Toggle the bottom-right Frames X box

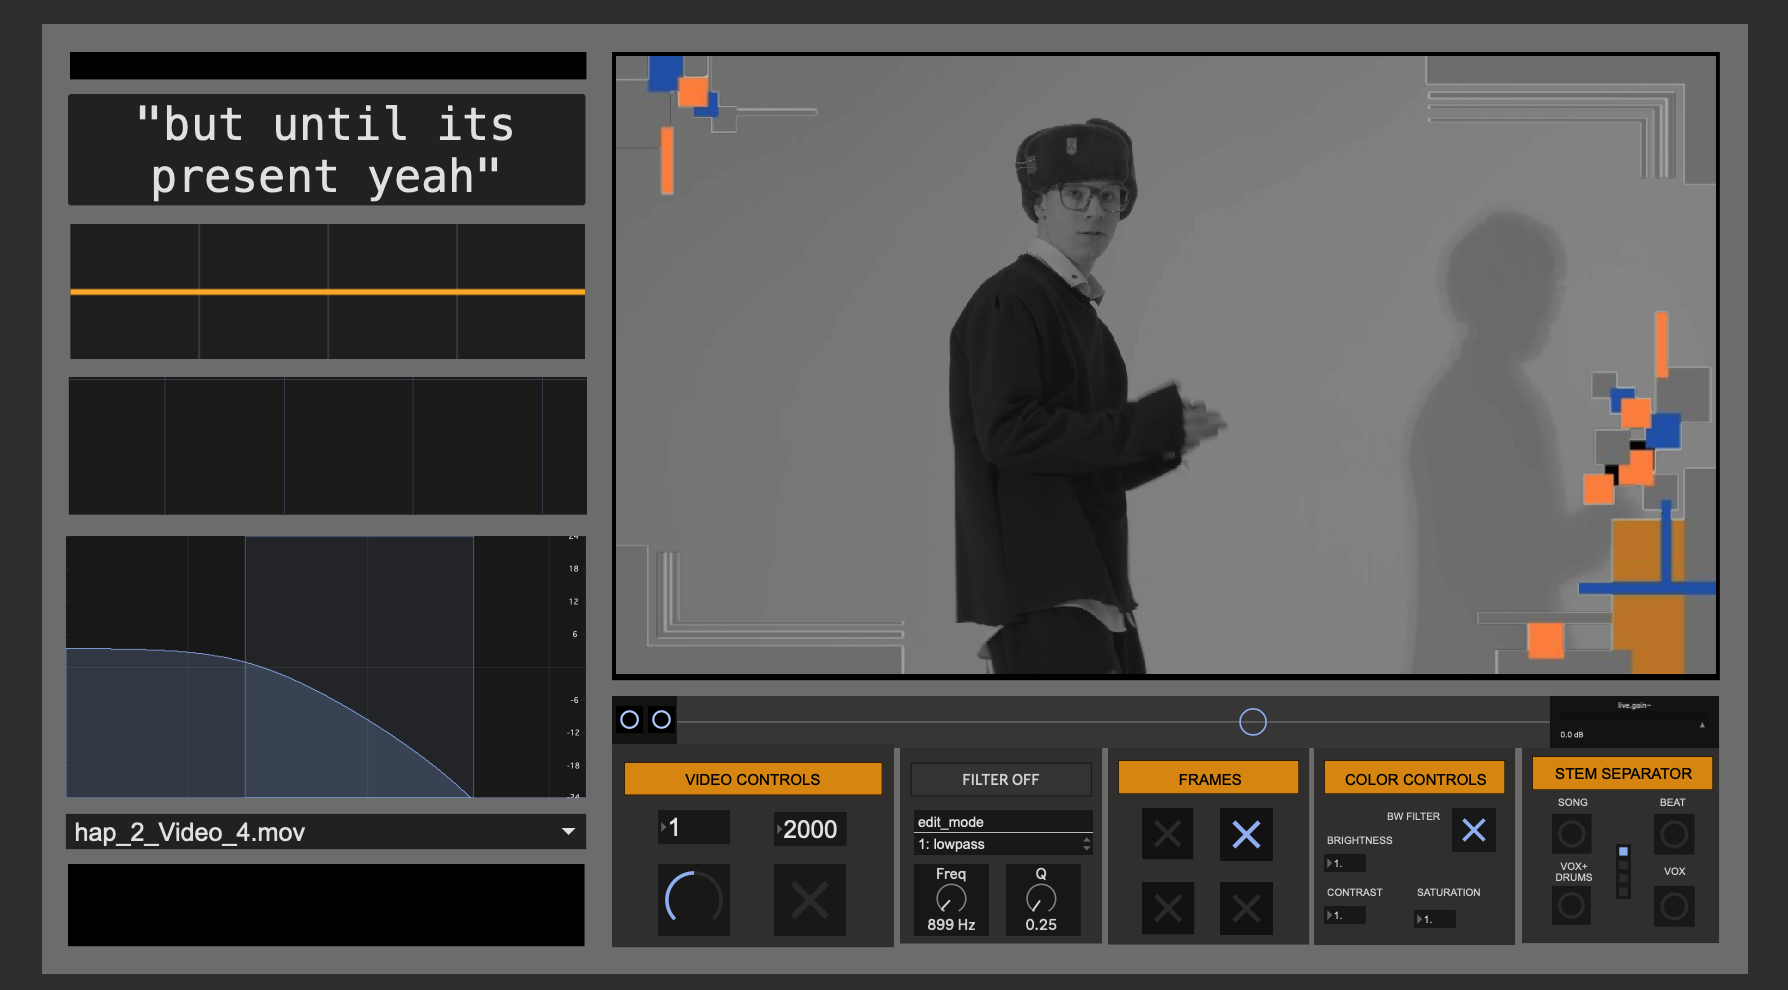coord(1246,908)
